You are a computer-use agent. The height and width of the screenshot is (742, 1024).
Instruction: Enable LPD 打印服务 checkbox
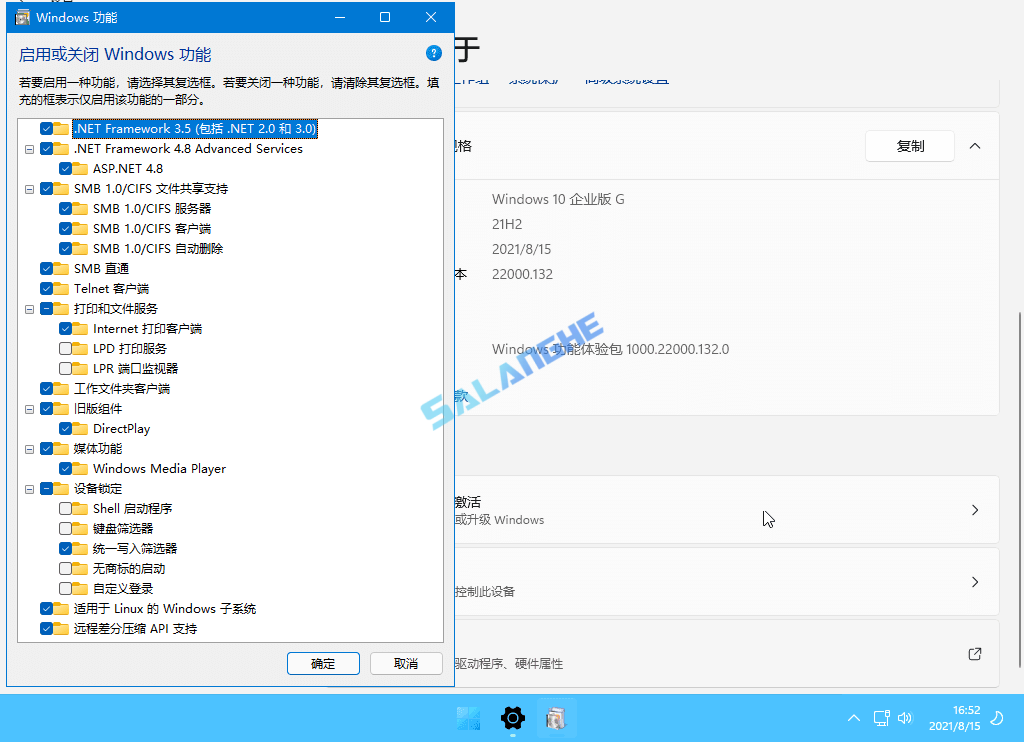[65, 349]
